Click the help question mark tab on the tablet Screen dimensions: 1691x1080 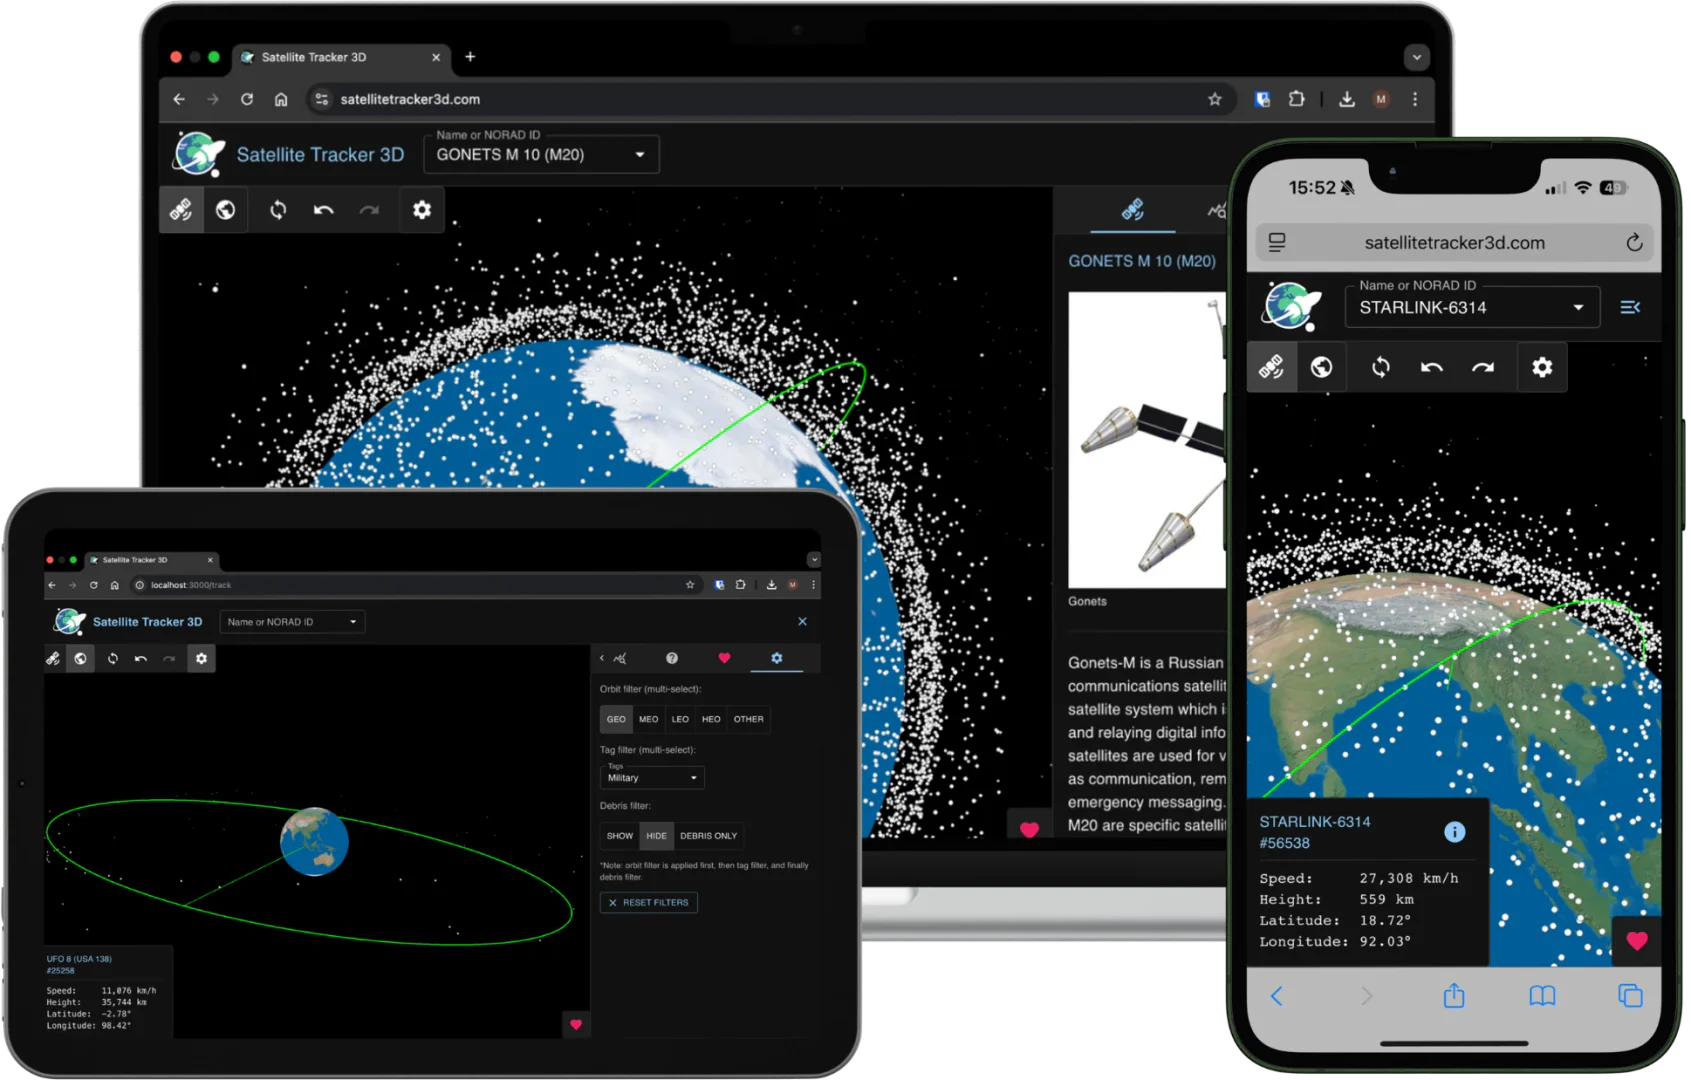point(672,658)
